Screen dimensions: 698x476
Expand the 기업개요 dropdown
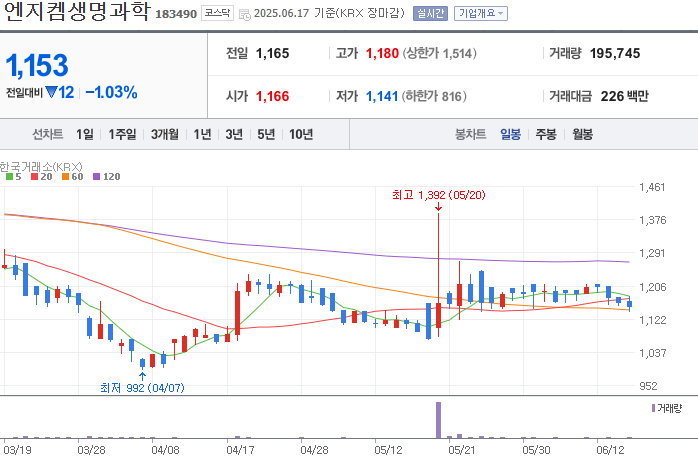pos(481,13)
